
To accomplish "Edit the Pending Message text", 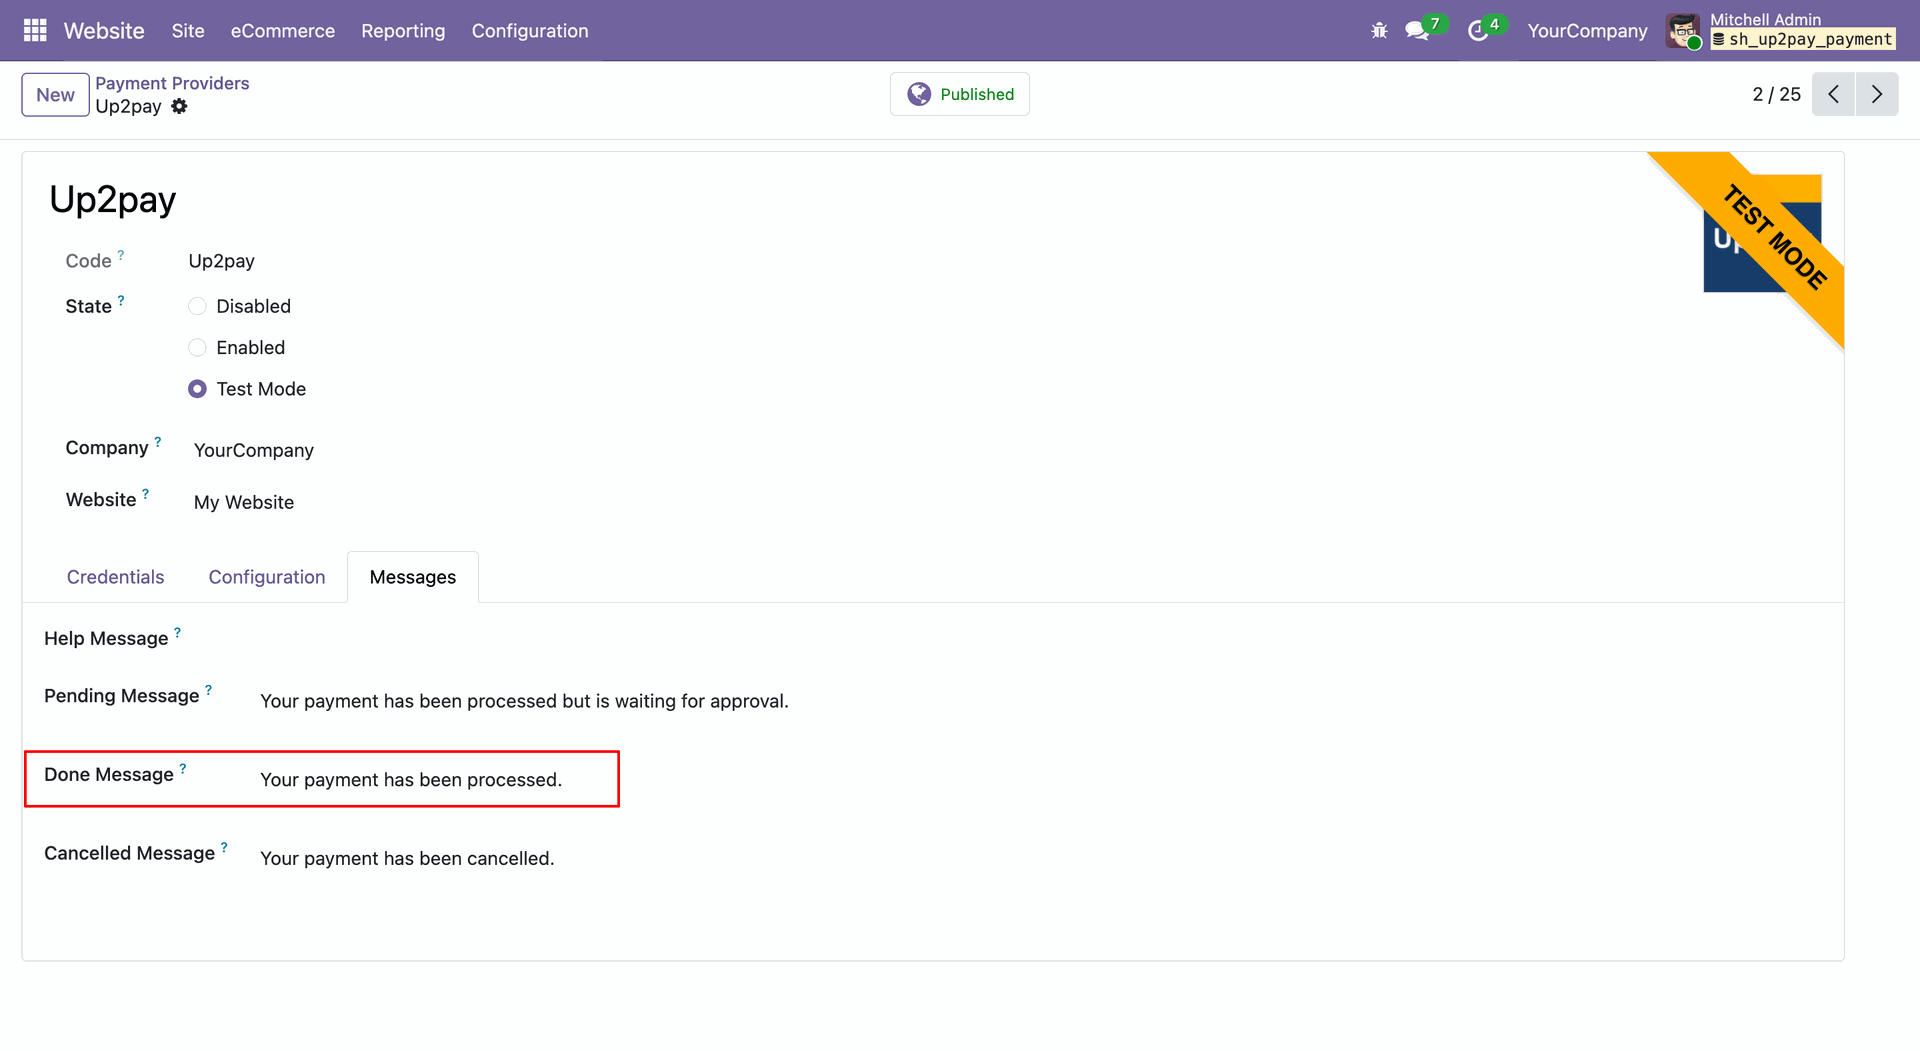I will click(x=524, y=701).
